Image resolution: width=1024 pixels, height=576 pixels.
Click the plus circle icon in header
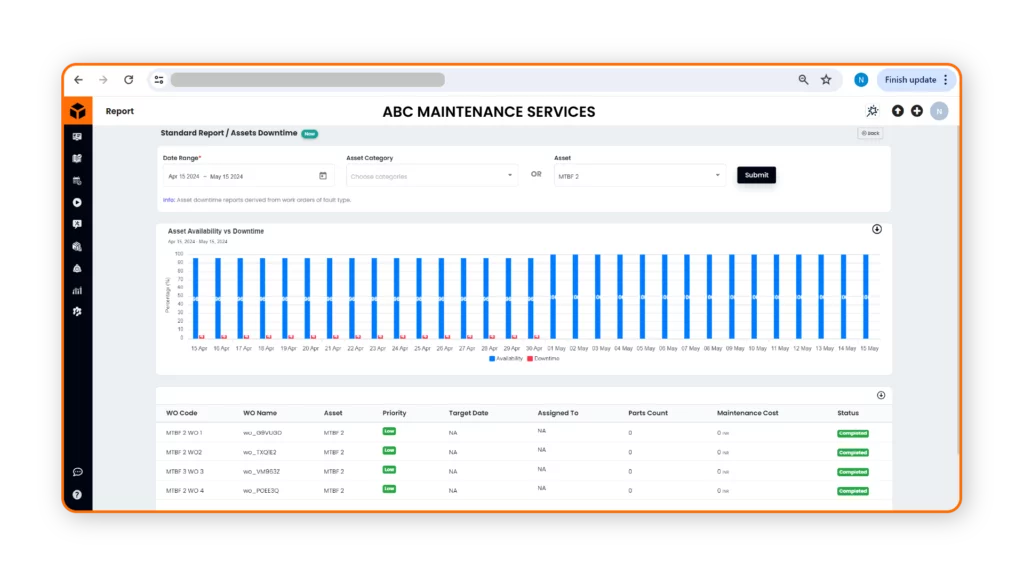pyautogui.click(x=917, y=111)
